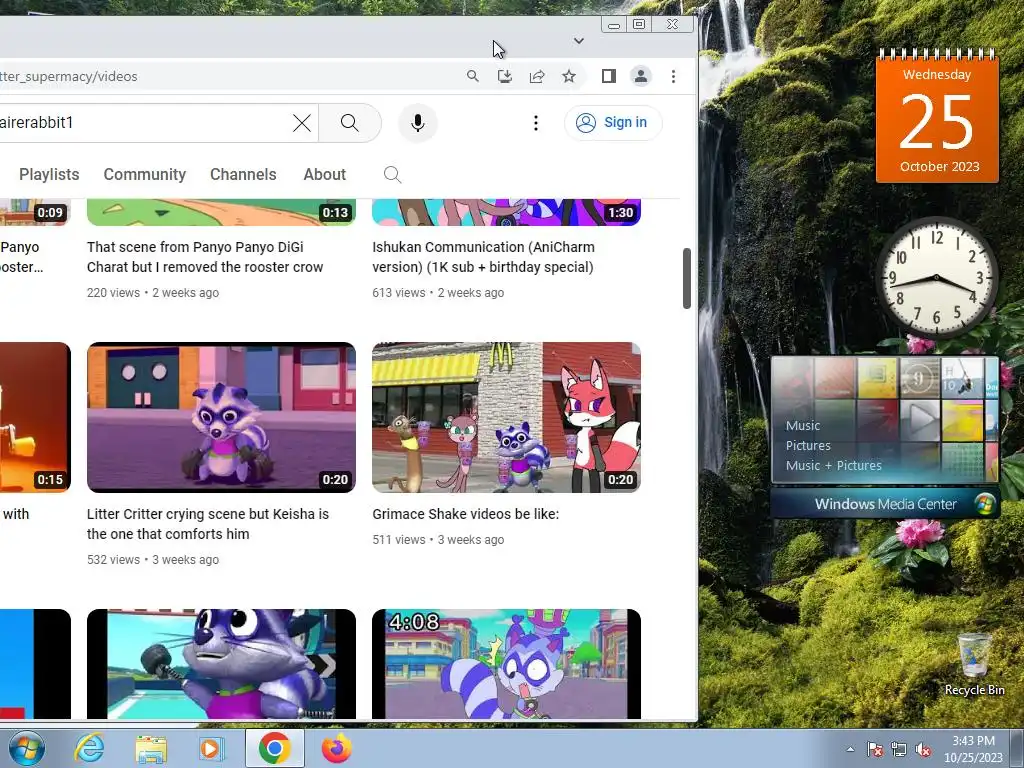Open the Recycle Bin desktop icon

[974, 664]
